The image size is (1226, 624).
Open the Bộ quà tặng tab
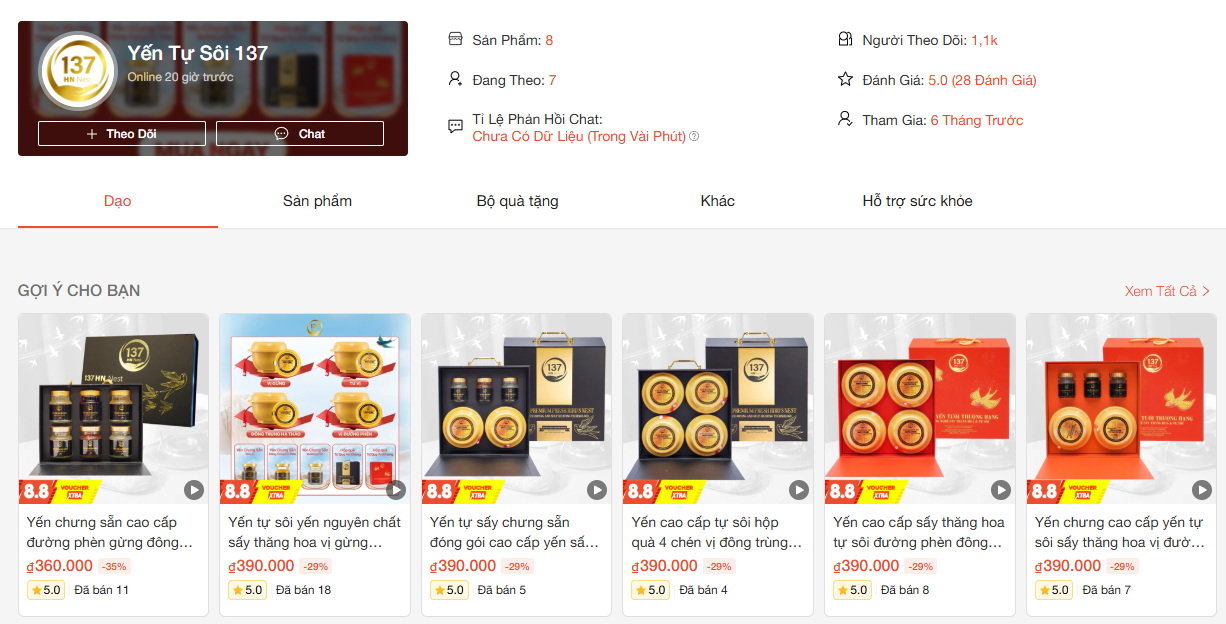coord(517,201)
